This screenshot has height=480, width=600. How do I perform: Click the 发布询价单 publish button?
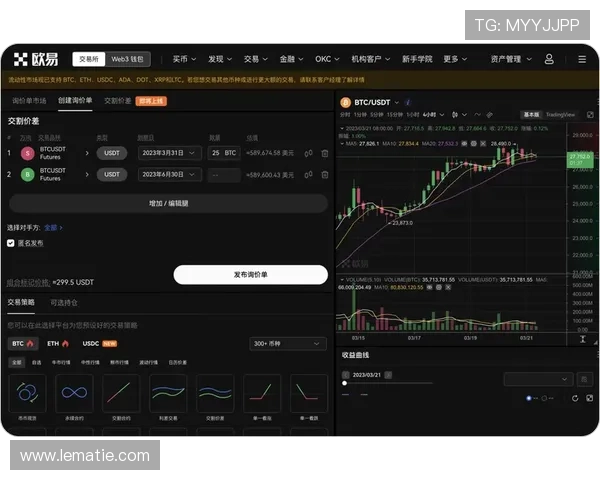coord(251,275)
